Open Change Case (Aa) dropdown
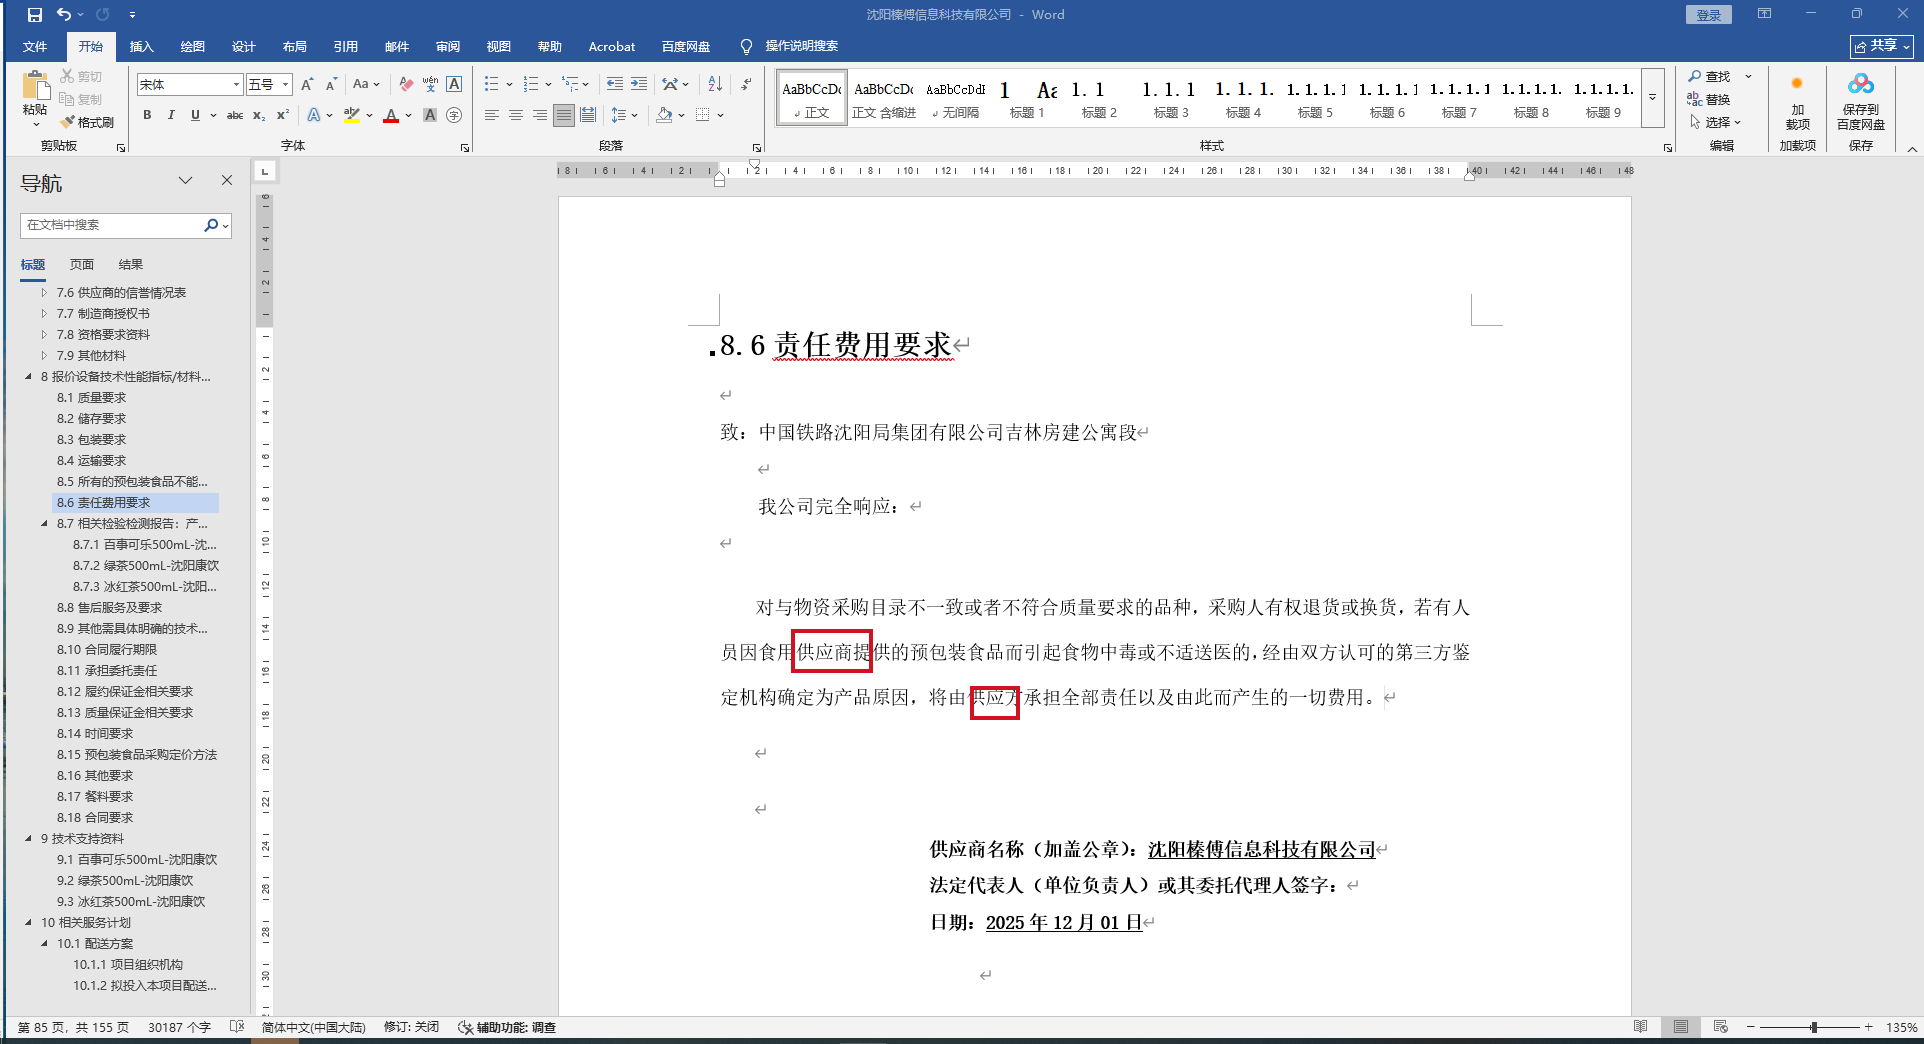1924x1044 pixels. point(366,85)
